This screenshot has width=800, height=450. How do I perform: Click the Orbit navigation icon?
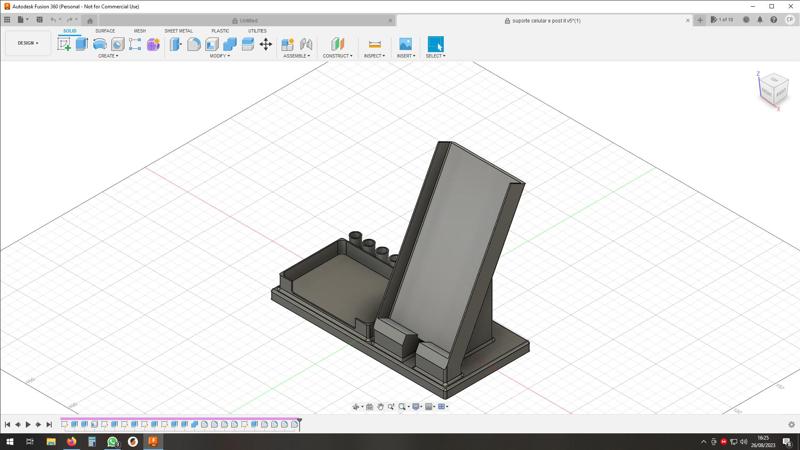357,407
